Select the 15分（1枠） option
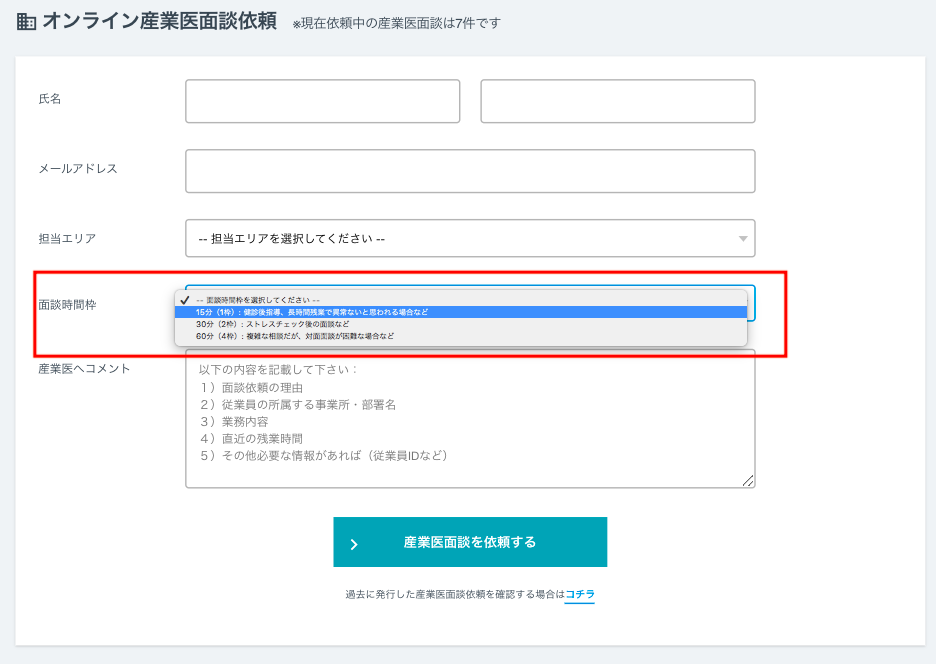This screenshot has width=936, height=664. (x=461, y=312)
